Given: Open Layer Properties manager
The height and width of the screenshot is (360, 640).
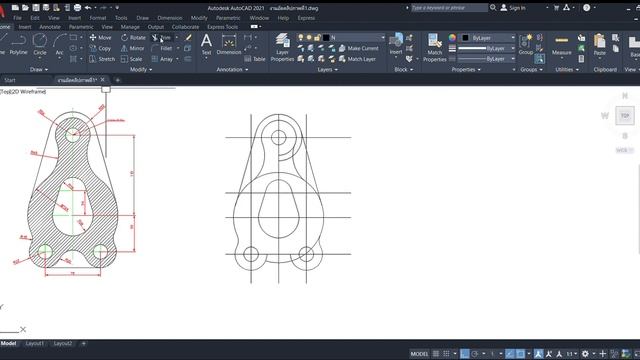Looking at the screenshot, I should tap(282, 47).
